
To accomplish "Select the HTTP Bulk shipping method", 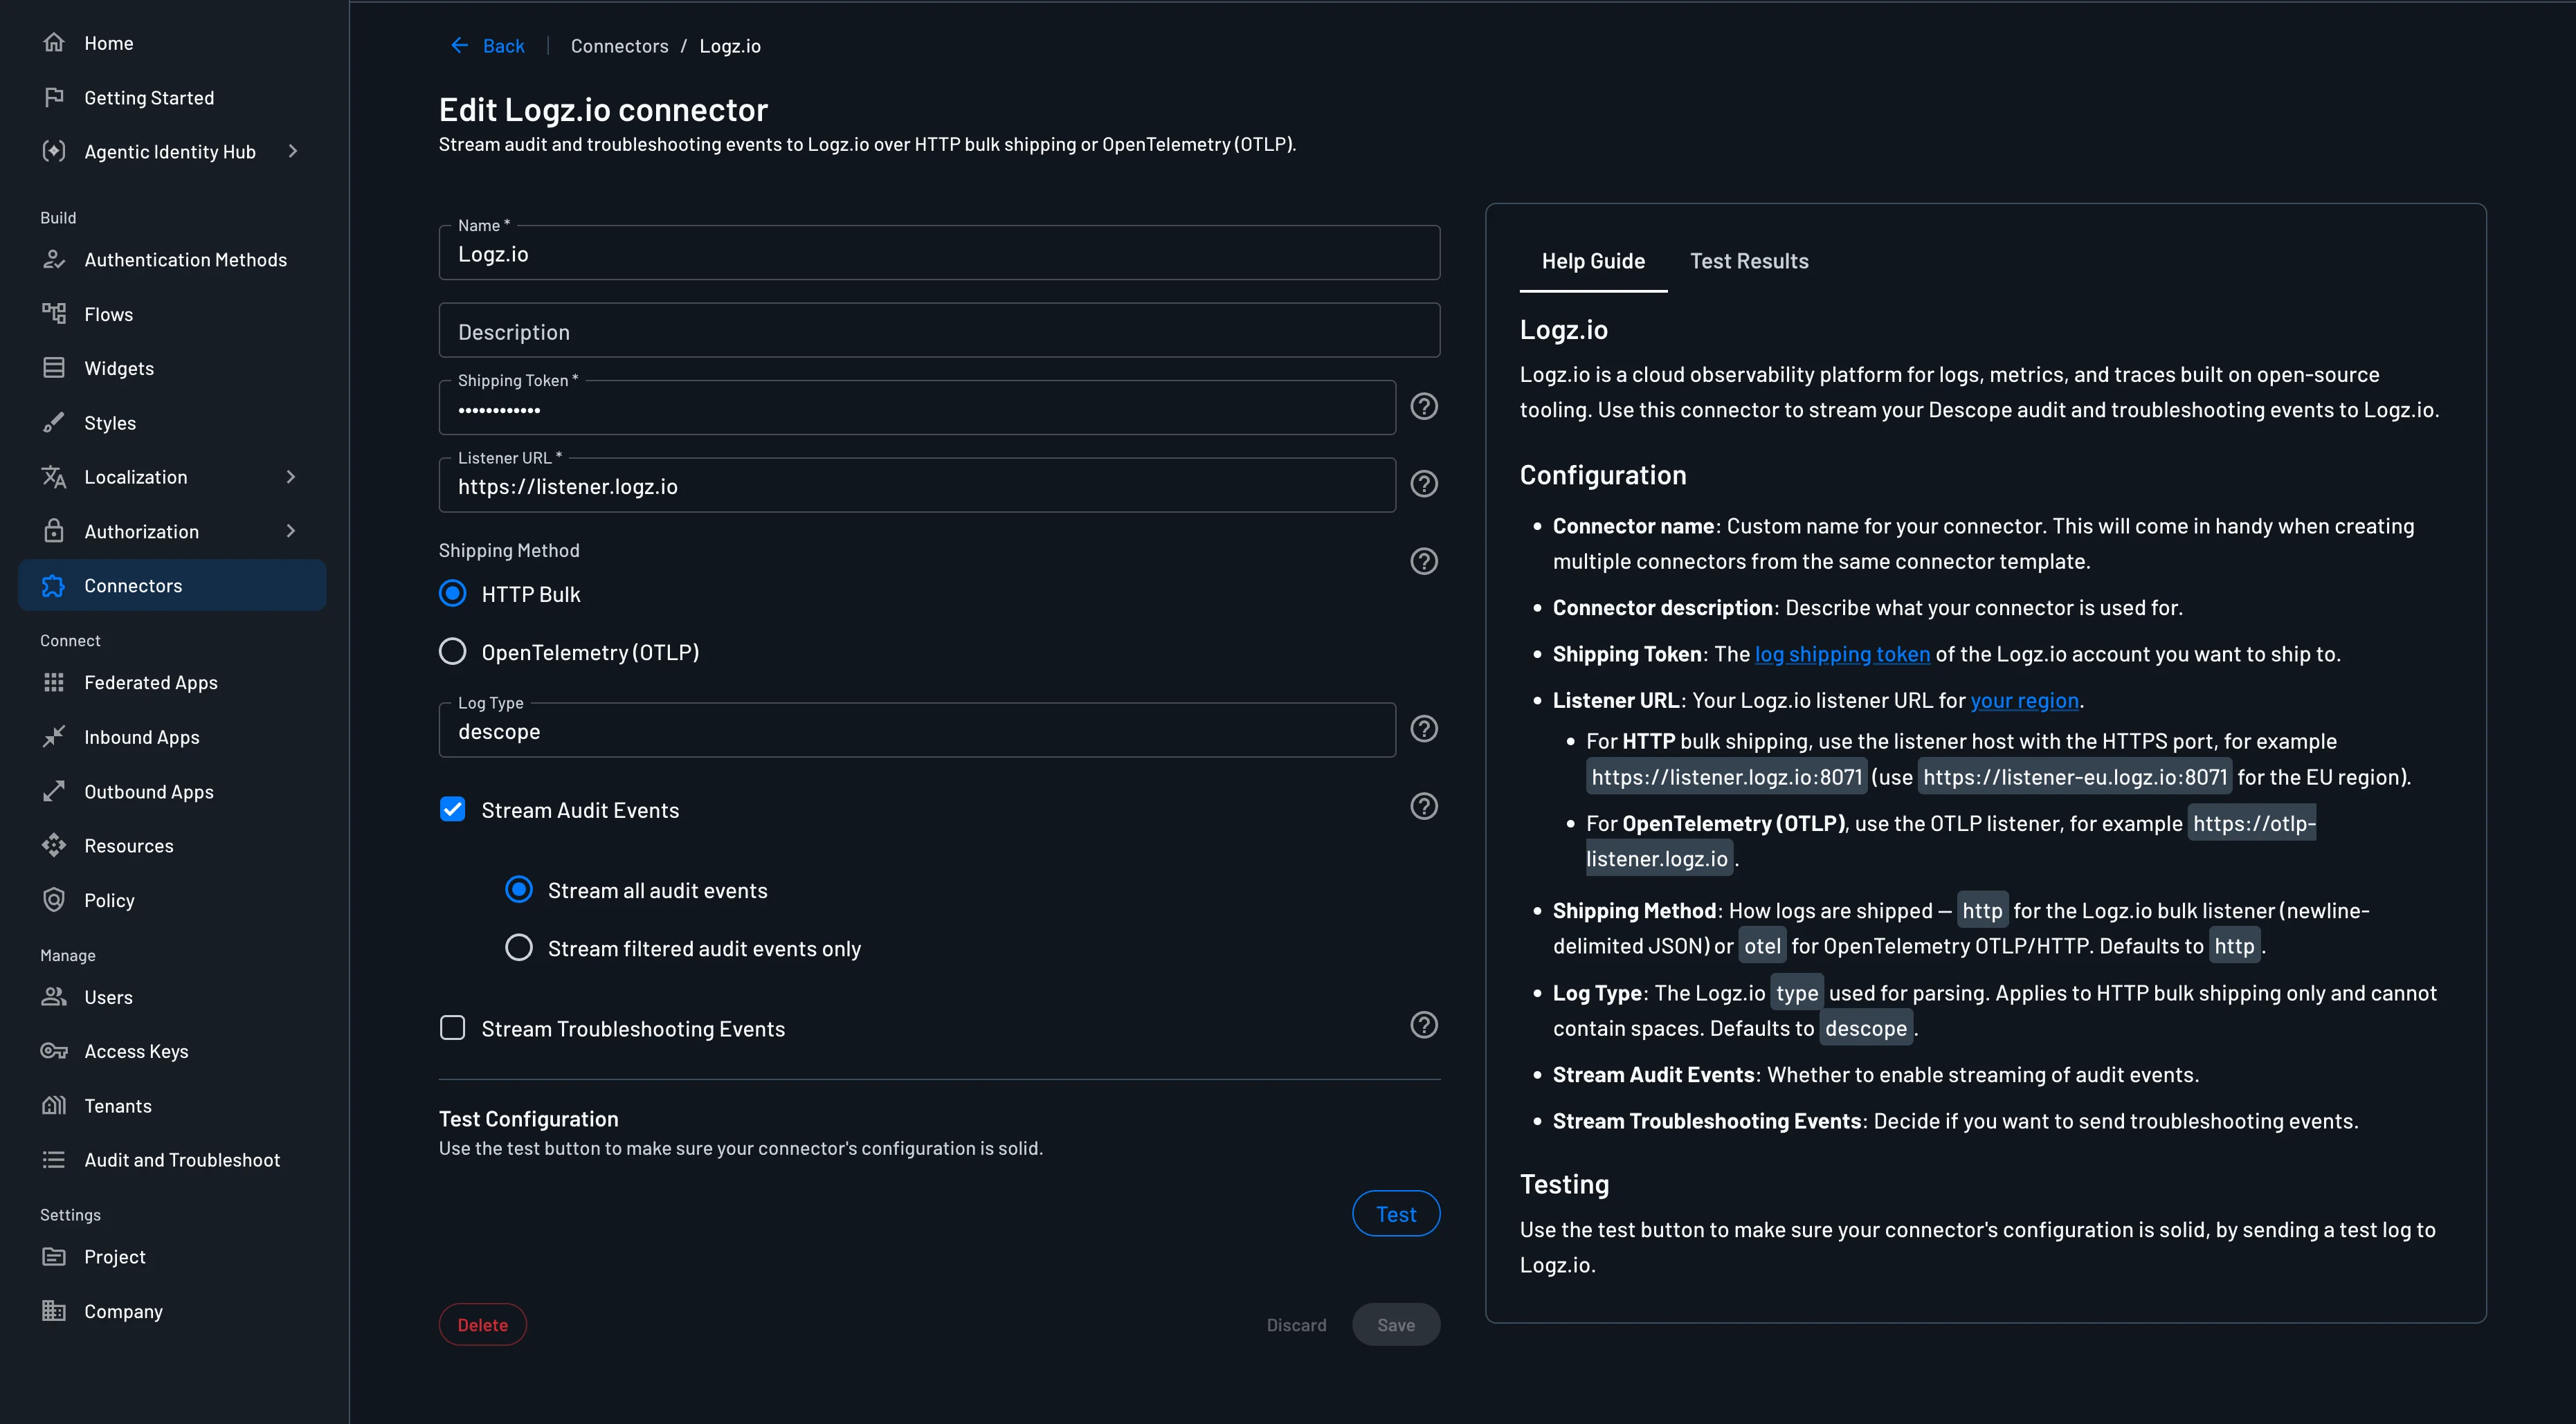I will pyautogui.click(x=453, y=594).
